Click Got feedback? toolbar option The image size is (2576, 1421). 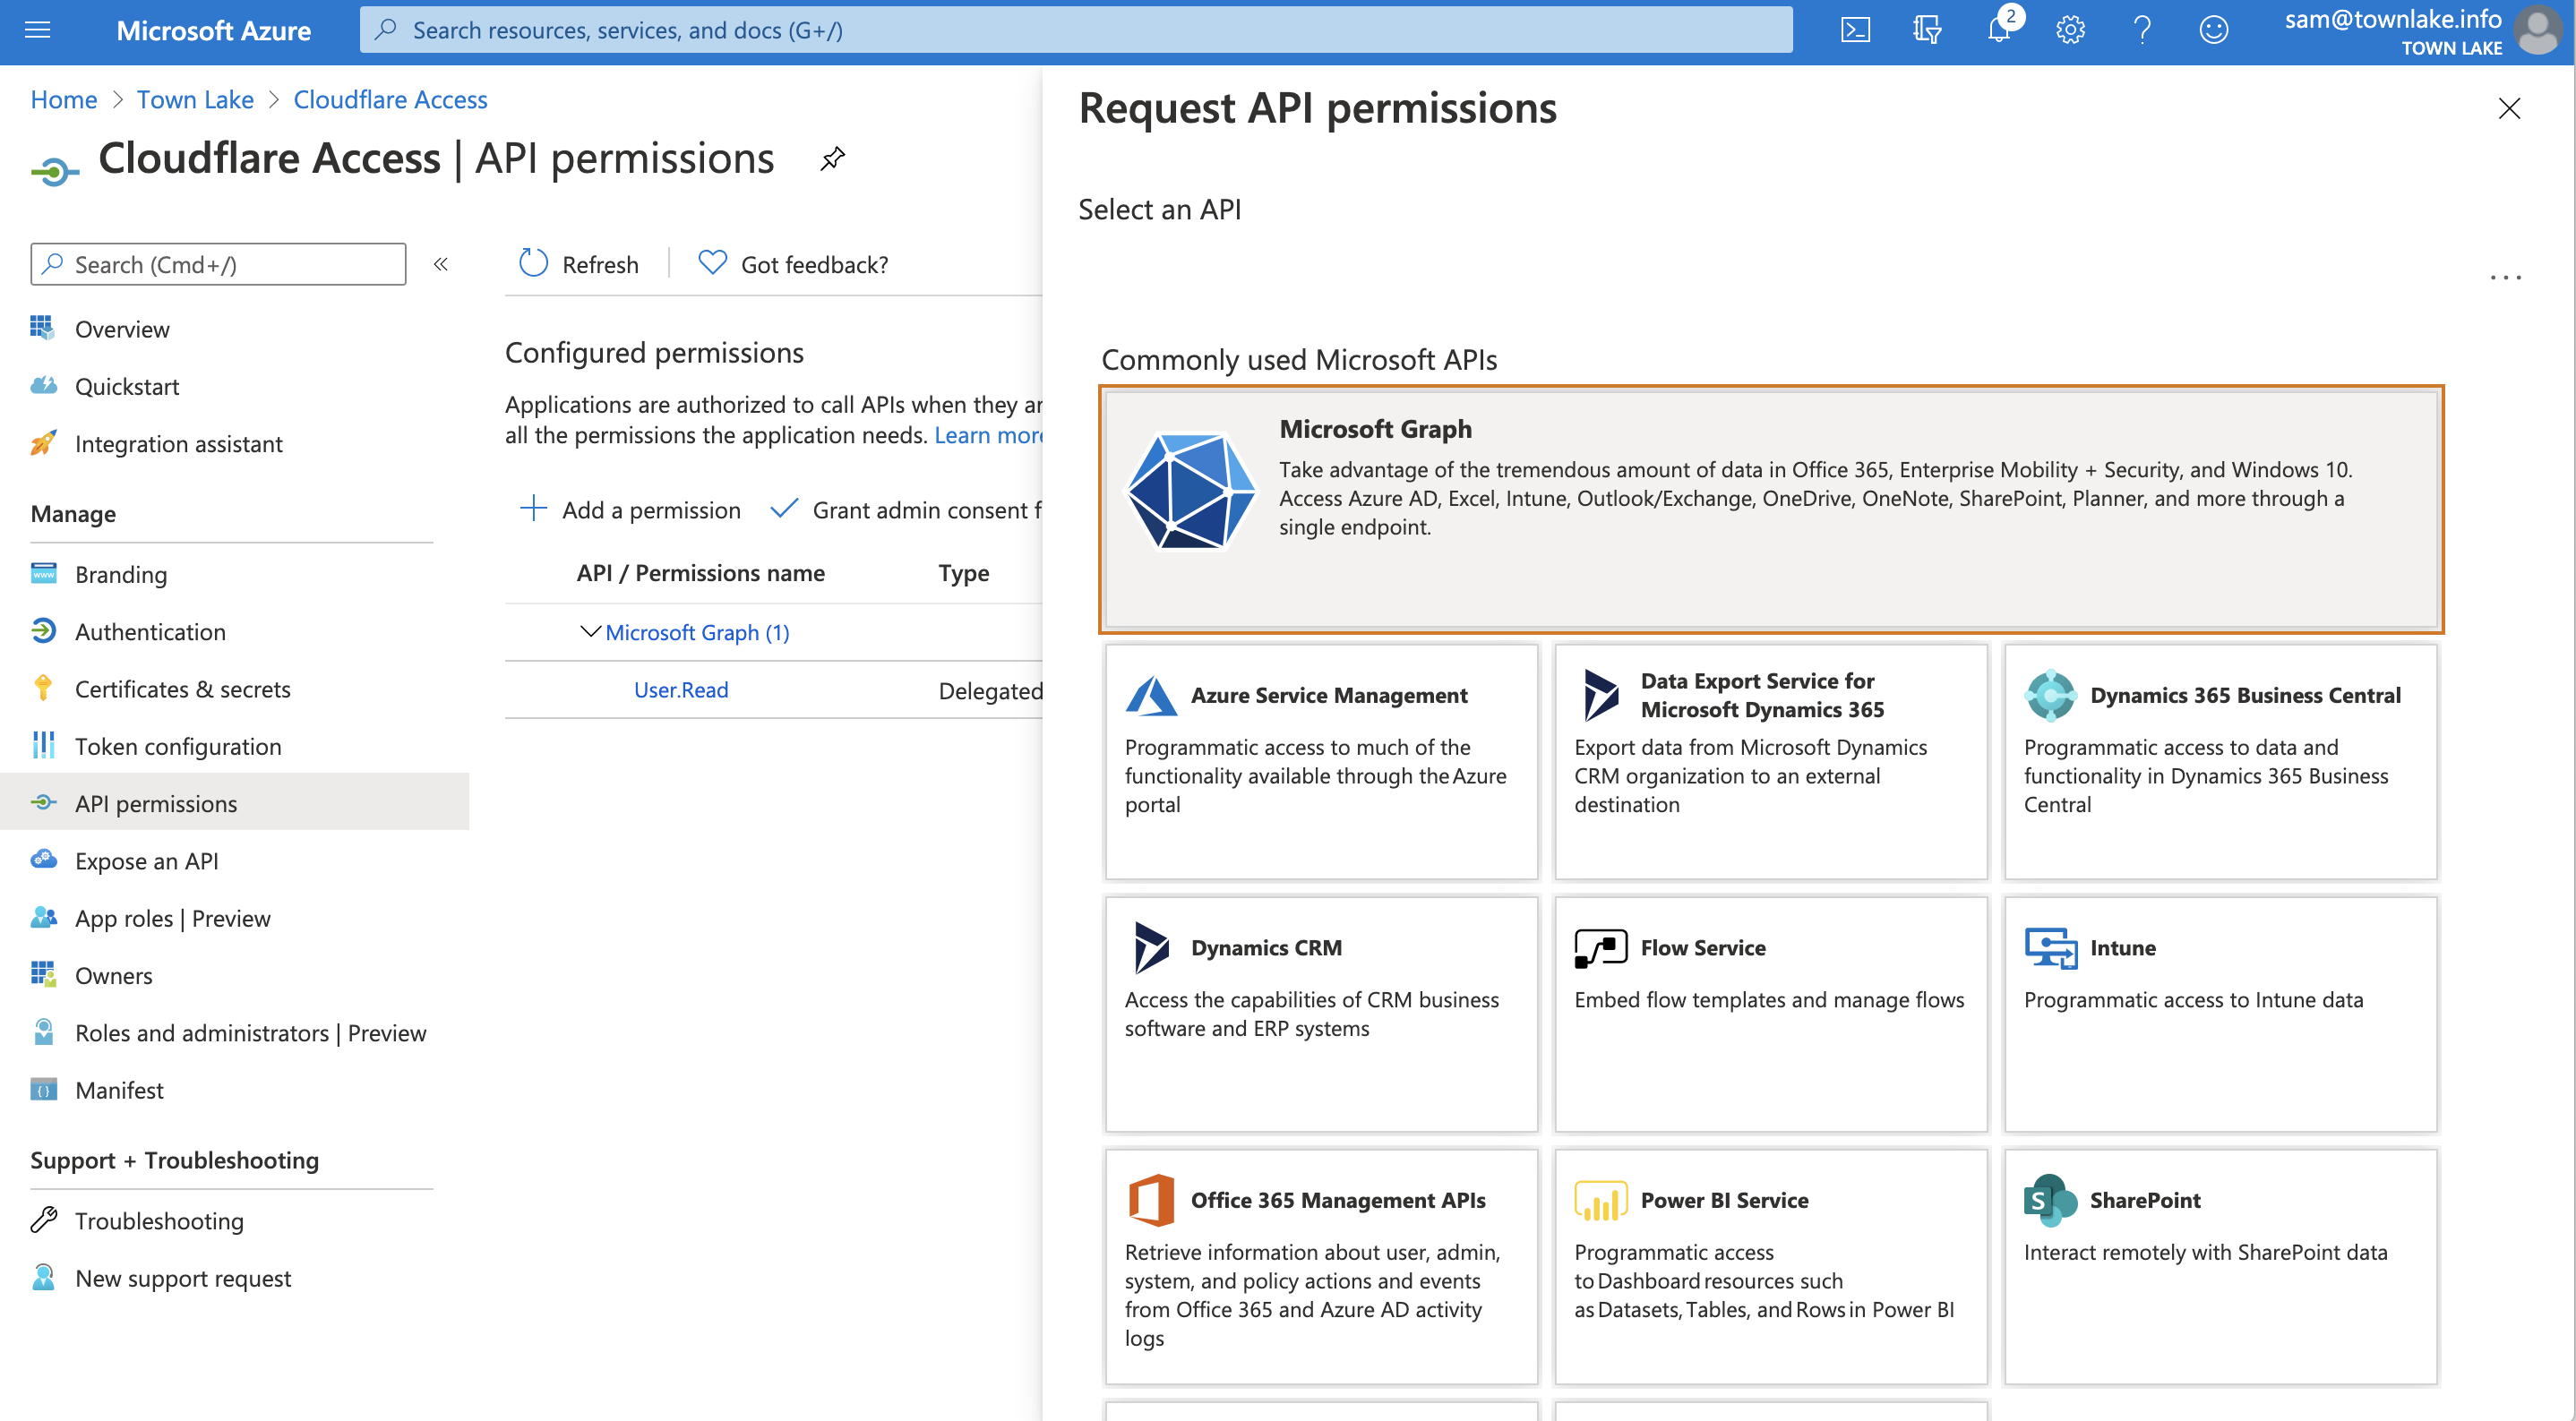tap(794, 262)
